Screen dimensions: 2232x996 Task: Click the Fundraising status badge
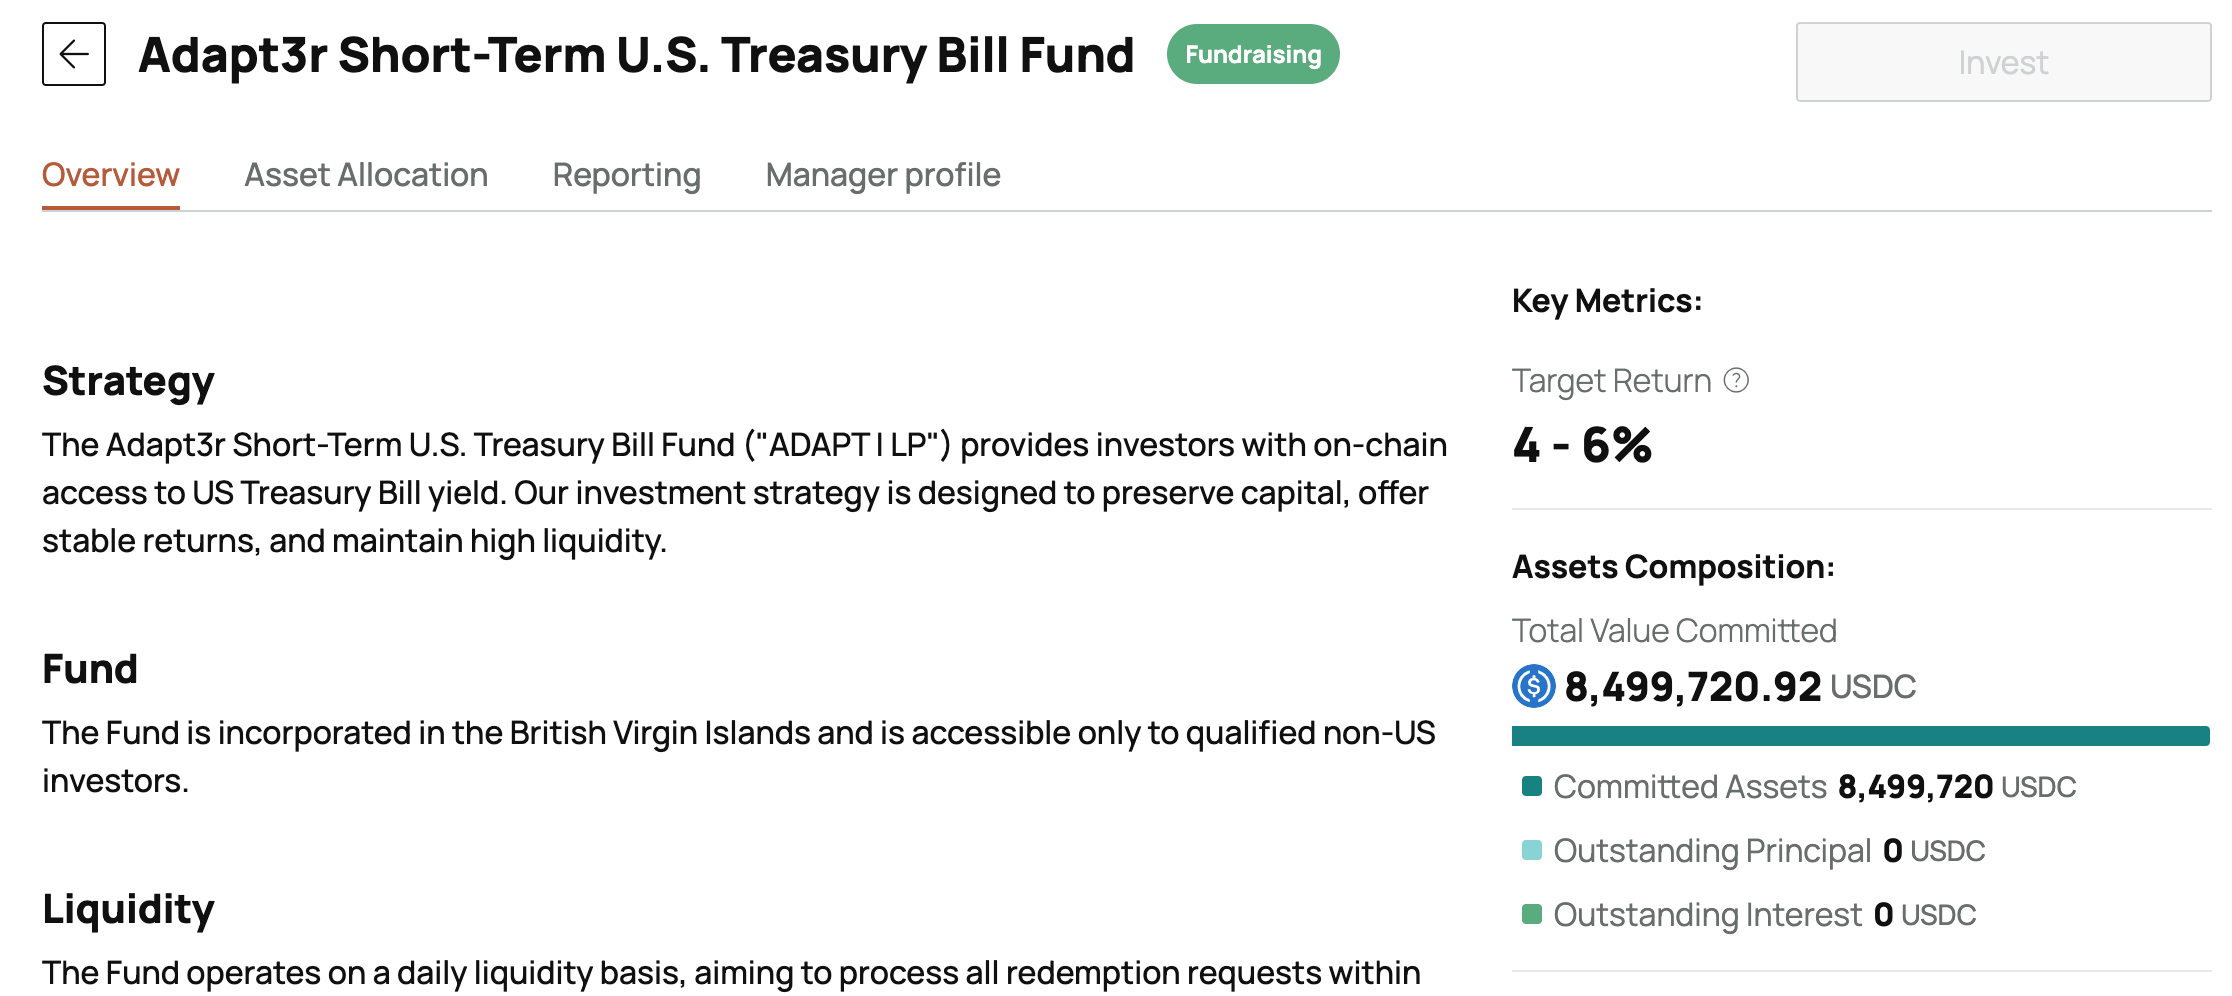pyautogui.click(x=1252, y=54)
